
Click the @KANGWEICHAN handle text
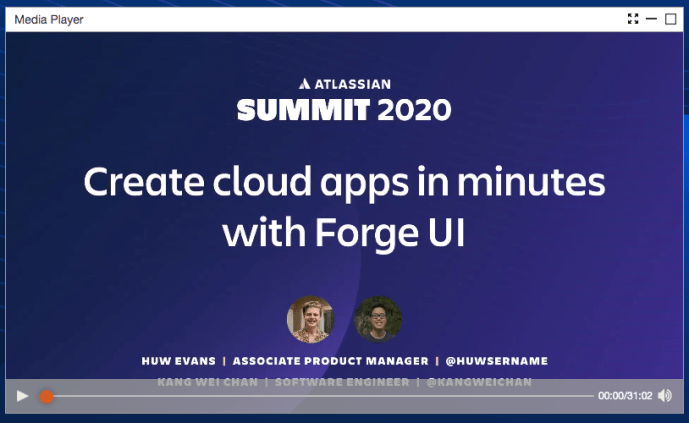coord(479,382)
